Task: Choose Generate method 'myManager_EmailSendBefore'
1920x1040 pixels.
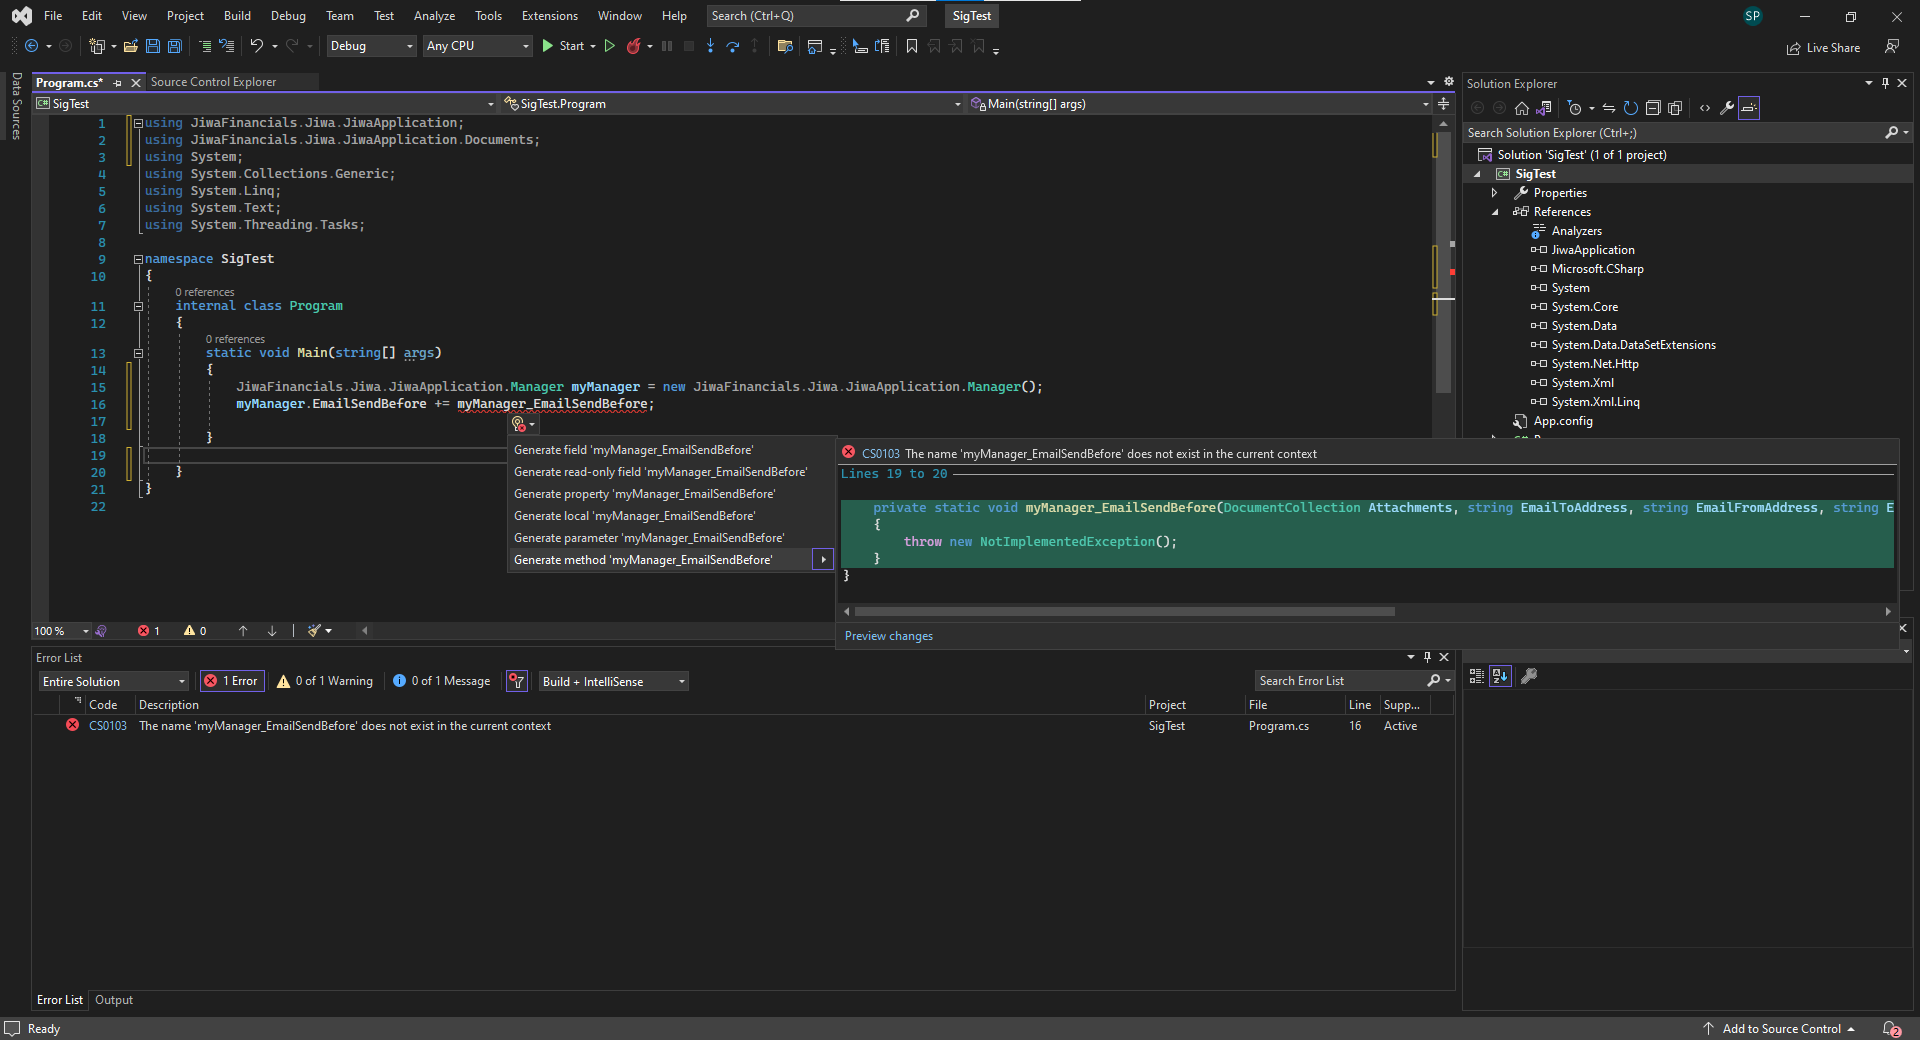Action: [643, 560]
